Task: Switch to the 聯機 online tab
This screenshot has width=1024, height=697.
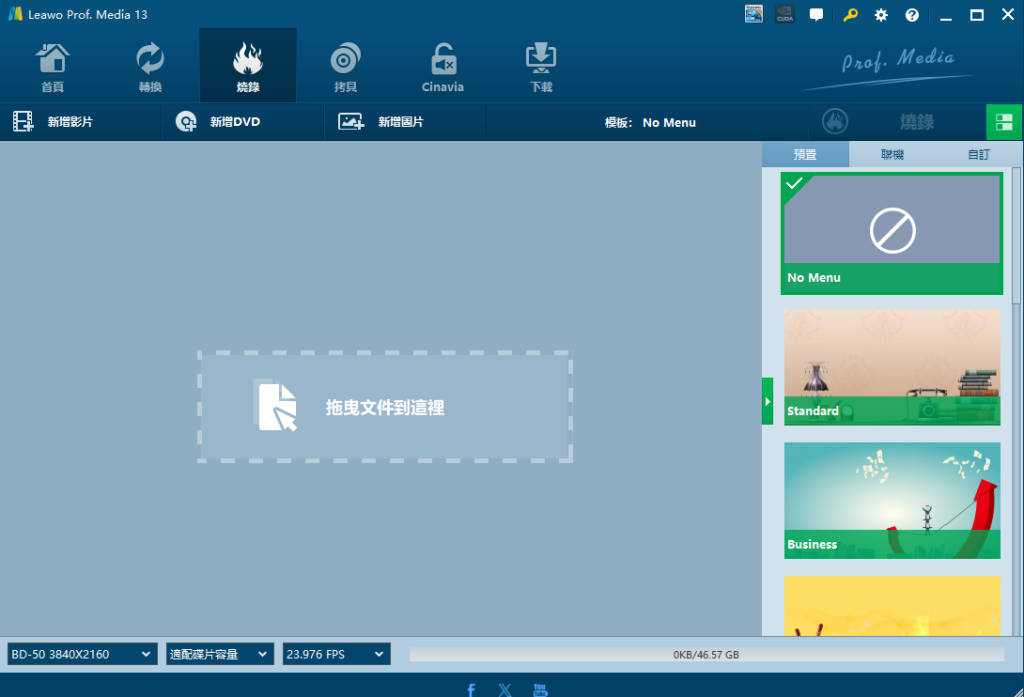Action: pos(892,155)
